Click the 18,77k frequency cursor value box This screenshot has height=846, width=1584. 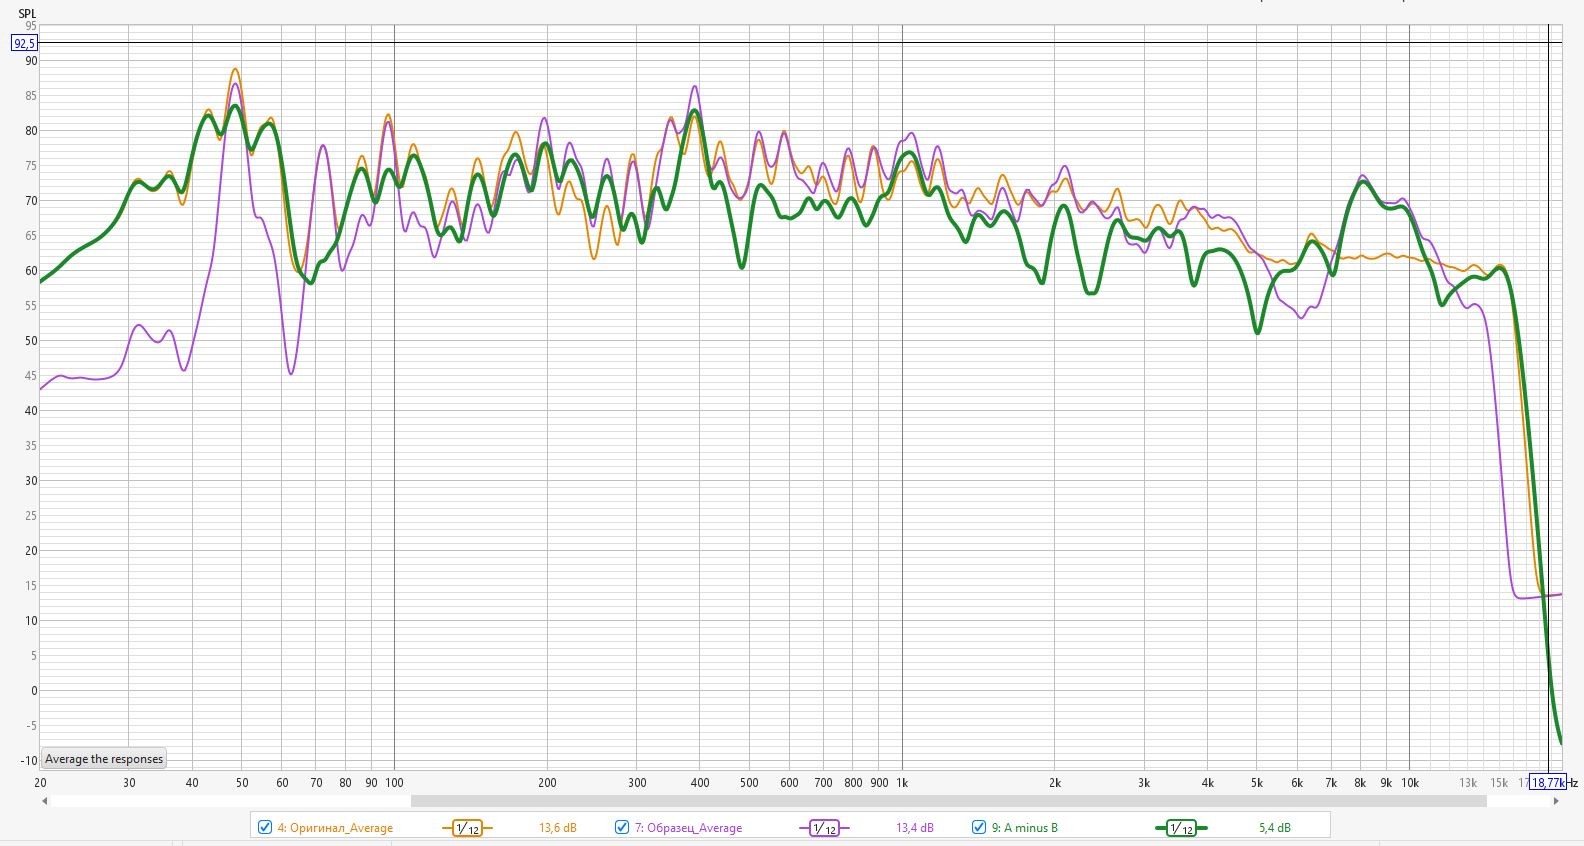(1547, 783)
